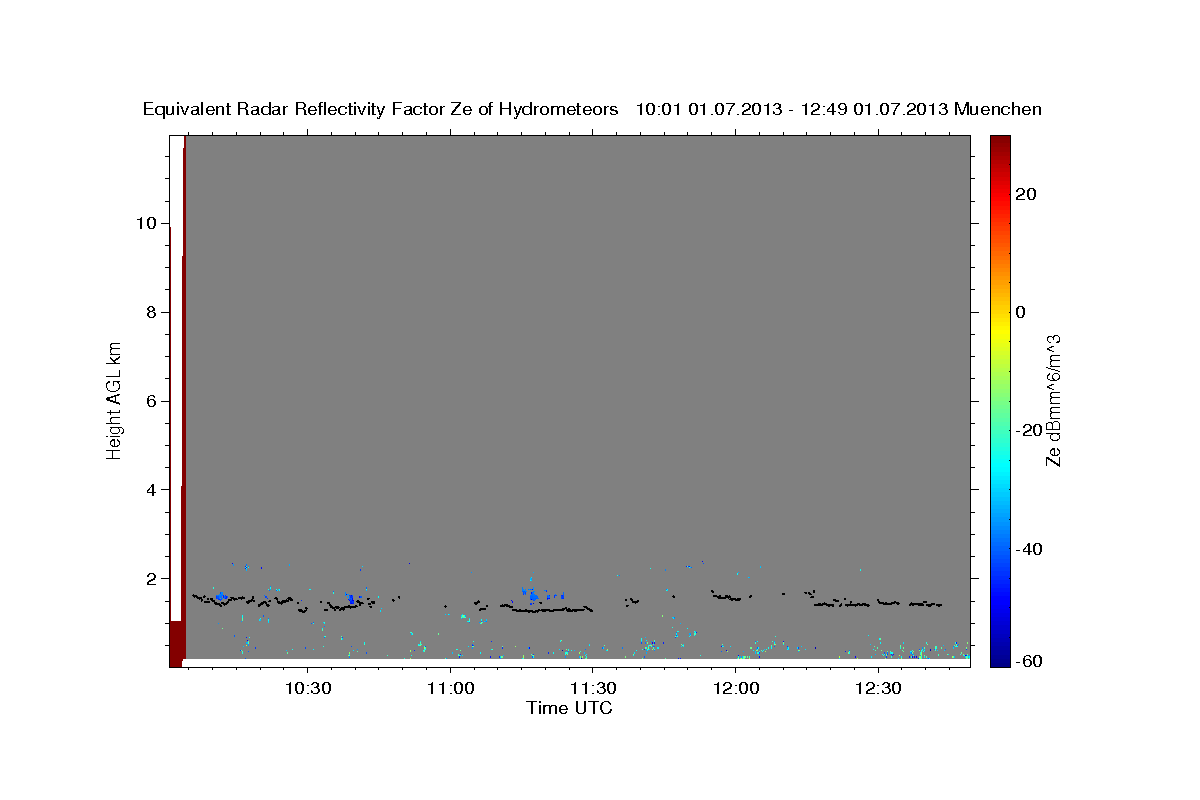This screenshot has height=800, width=1200.
Task: Click the 12:00 time tick label
Action: (x=736, y=689)
